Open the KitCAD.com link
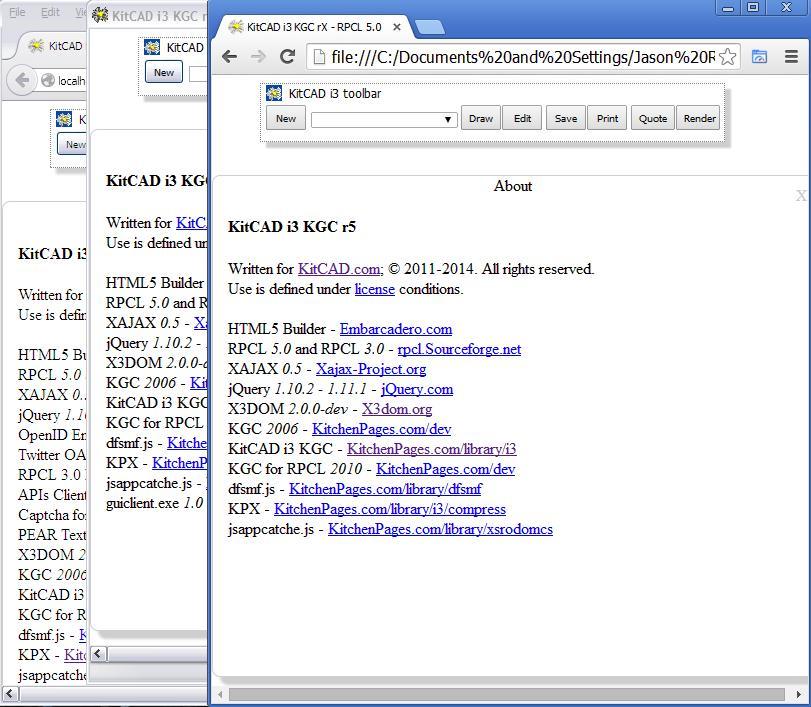 [340, 269]
